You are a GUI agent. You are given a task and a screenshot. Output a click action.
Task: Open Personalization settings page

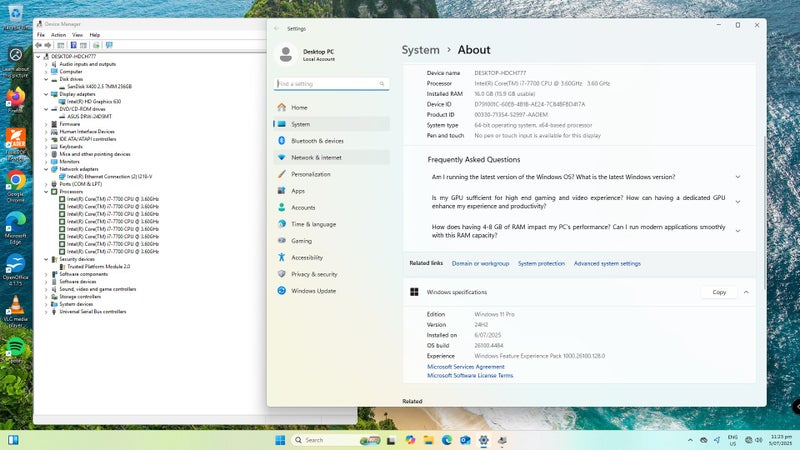point(332,174)
